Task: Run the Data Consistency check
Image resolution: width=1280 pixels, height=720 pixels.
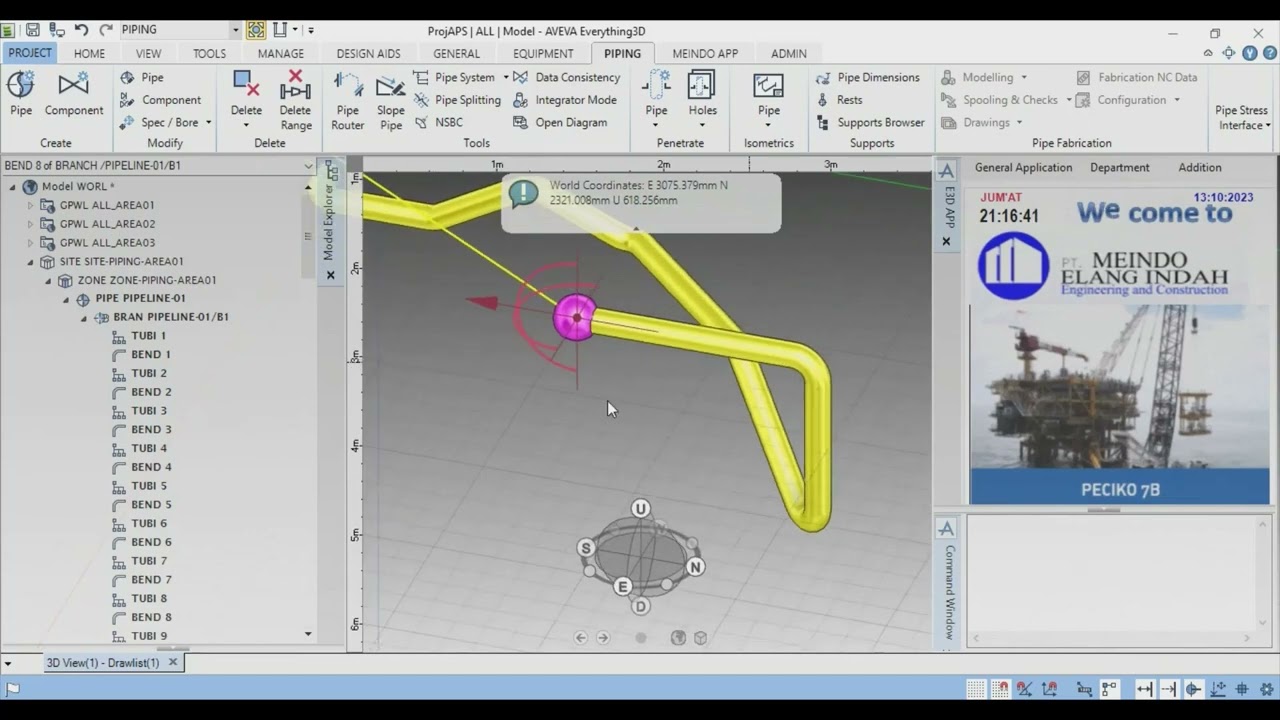Action: (x=567, y=77)
